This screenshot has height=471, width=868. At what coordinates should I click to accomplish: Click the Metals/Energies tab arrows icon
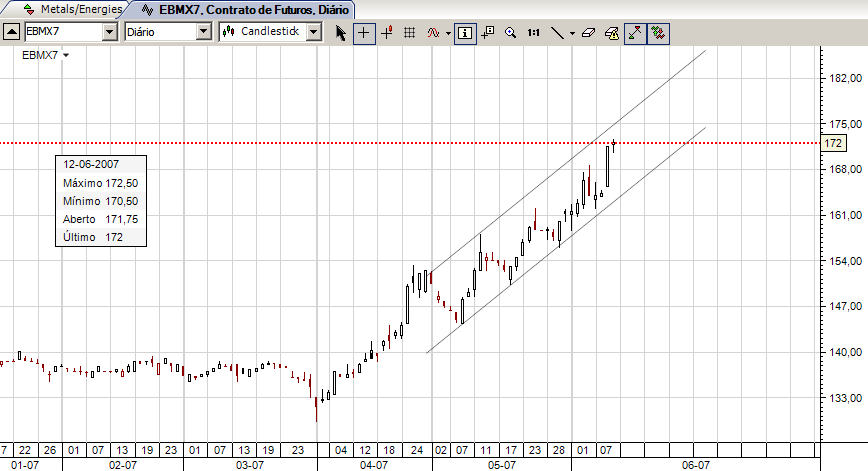29,9
